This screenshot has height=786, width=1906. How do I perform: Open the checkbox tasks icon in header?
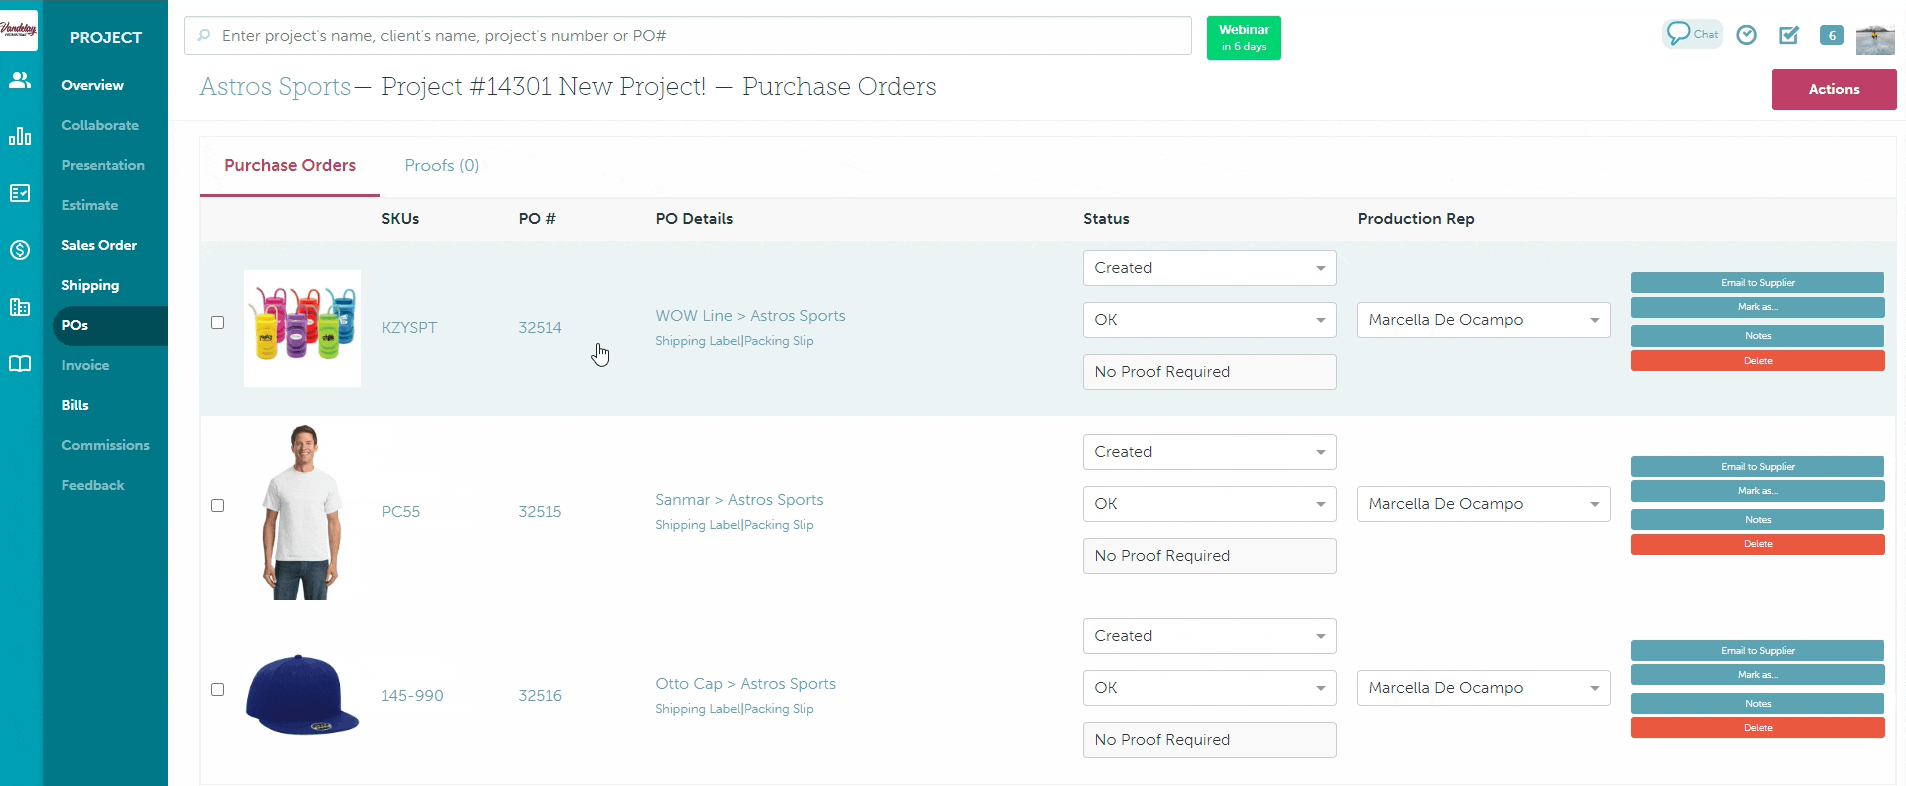1789,36
